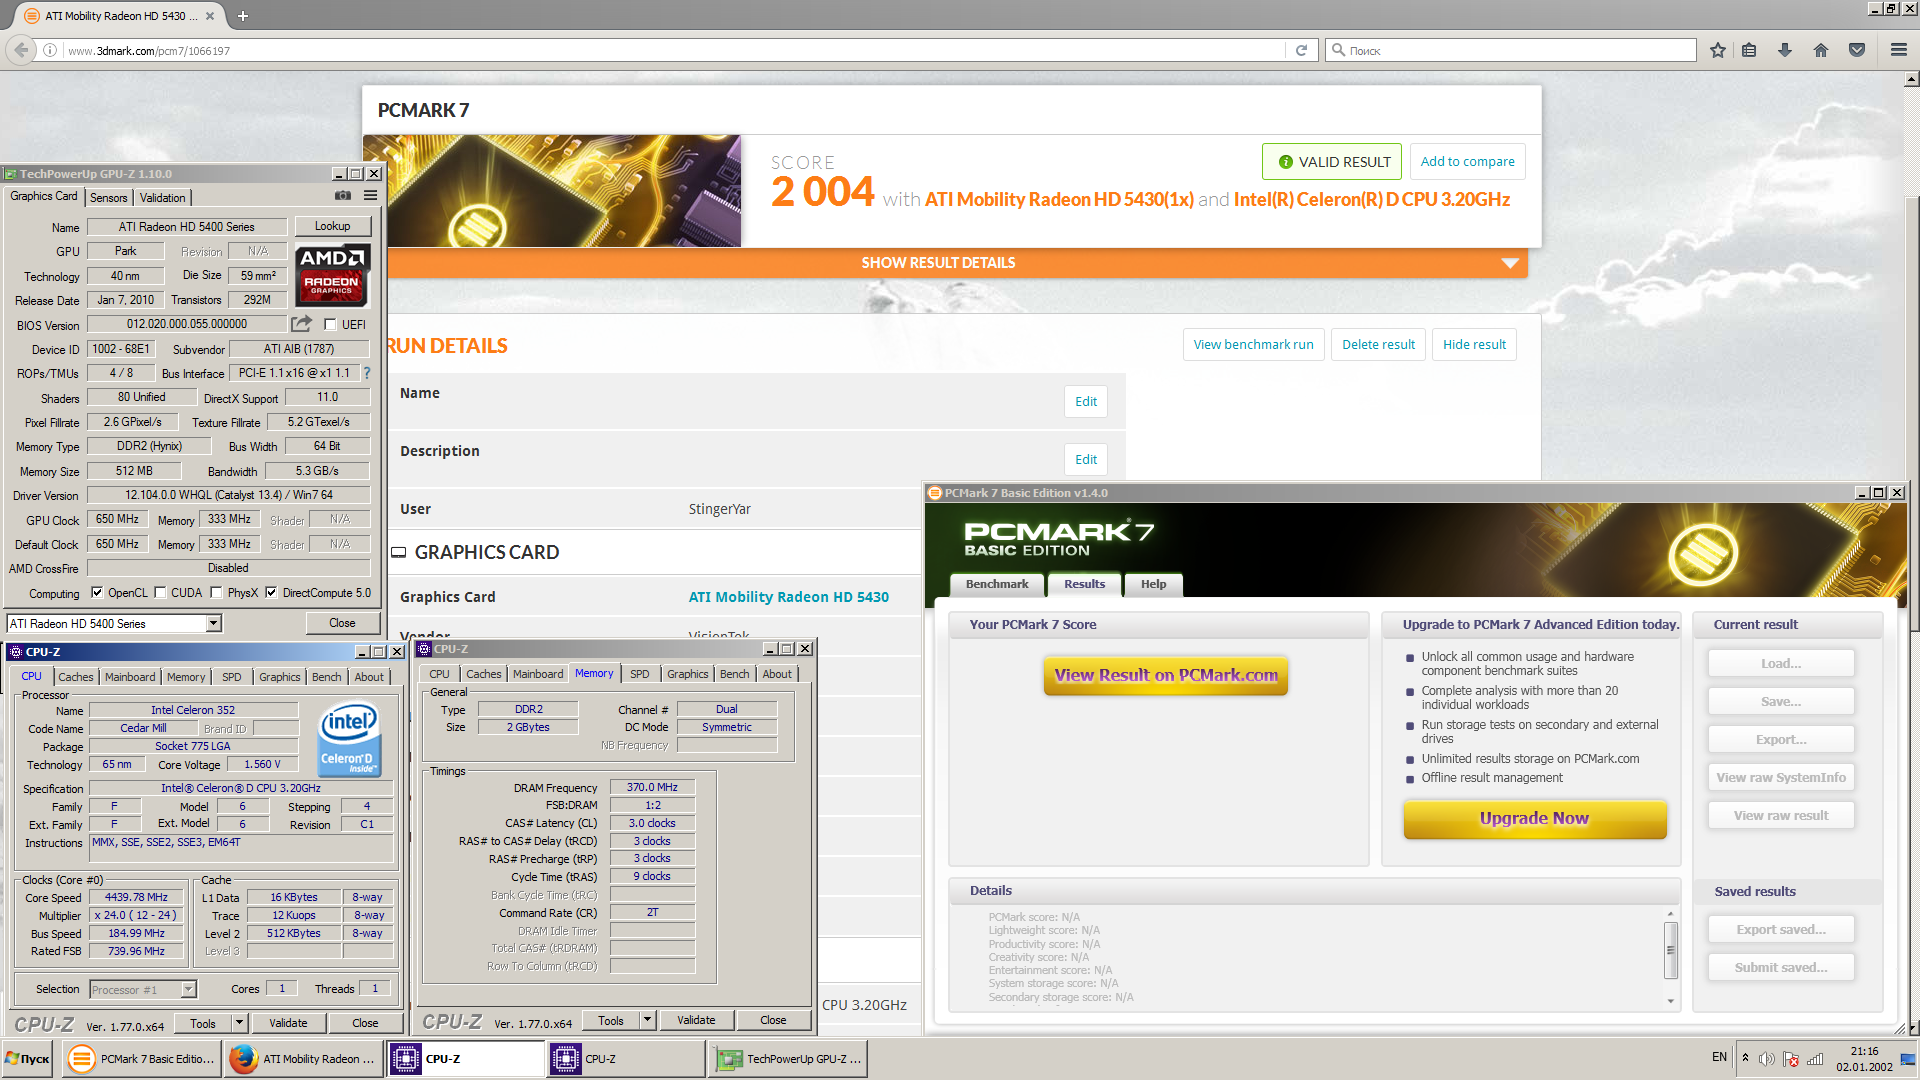The image size is (1920, 1080).
Task: Click the Delete result button
Action: click(1378, 344)
